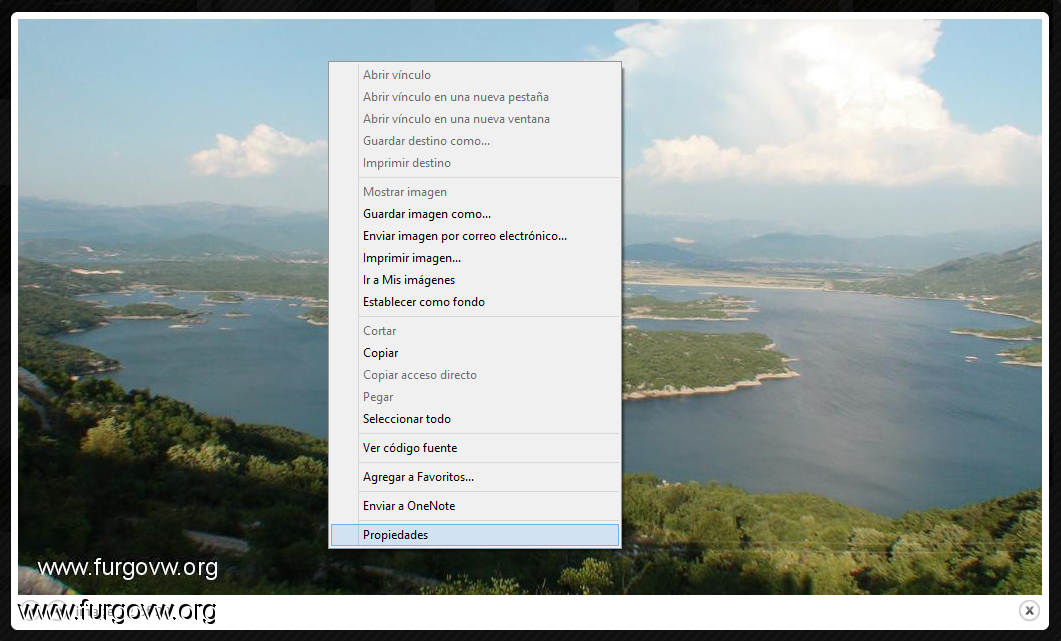
Task: Select Imprimir destino entry
Action: pyautogui.click(x=475, y=163)
